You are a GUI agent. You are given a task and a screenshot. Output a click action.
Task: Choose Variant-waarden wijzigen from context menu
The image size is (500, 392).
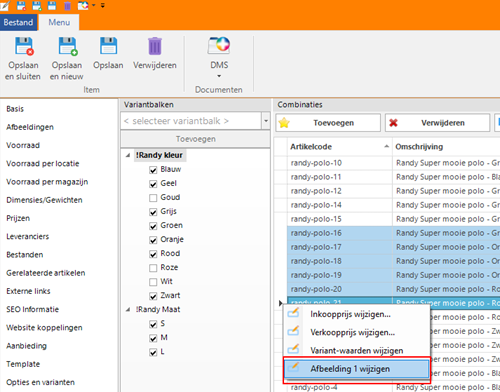[357, 350]
